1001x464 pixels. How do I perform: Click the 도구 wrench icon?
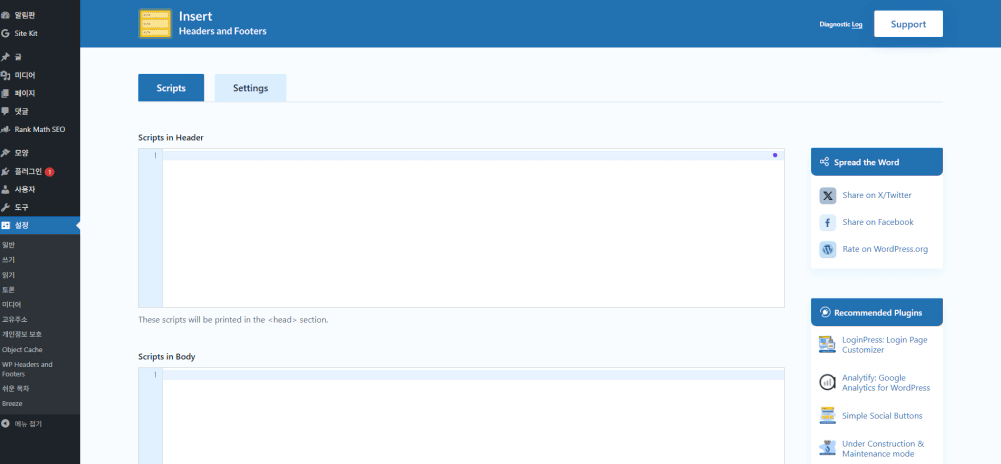click(x=5, y=207)
